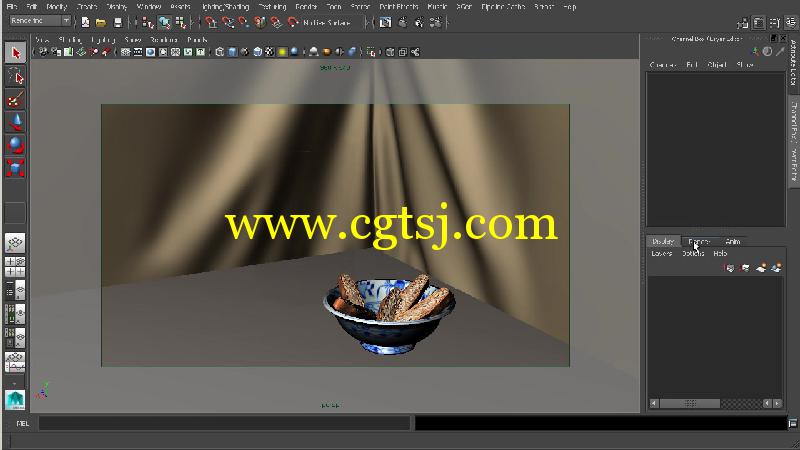Open the viewport Renderer menu
This screenshot has height=450, width=800.
(164, 40)
